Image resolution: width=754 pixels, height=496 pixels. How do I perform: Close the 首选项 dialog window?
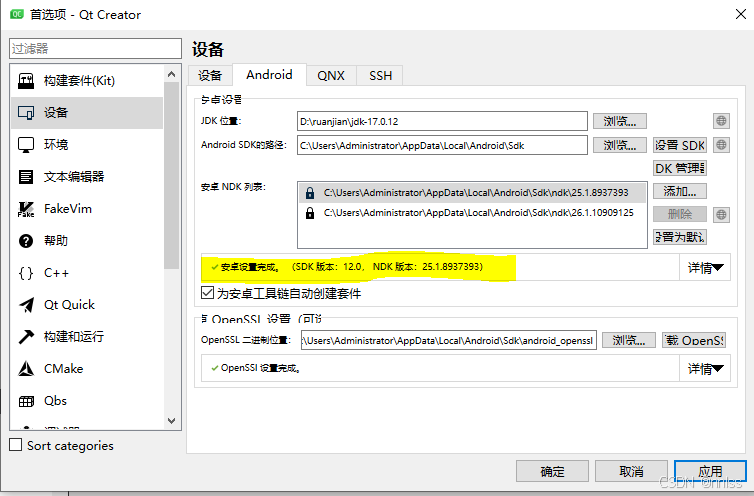click(x=741, y=14)
